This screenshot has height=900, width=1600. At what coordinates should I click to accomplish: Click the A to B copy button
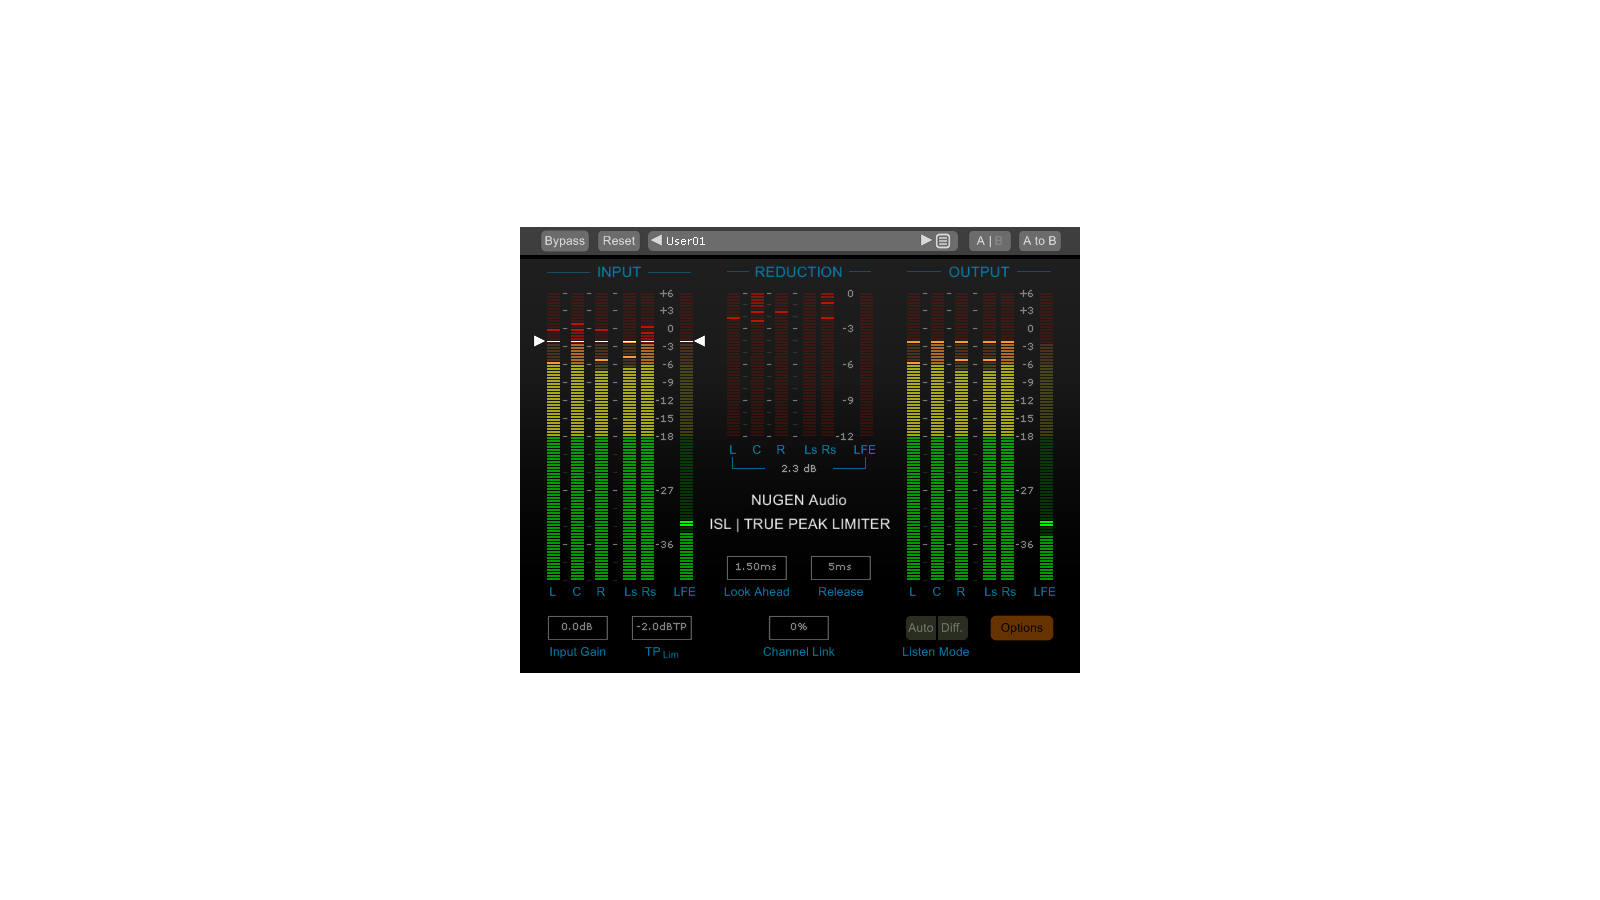click(1039, 241)
